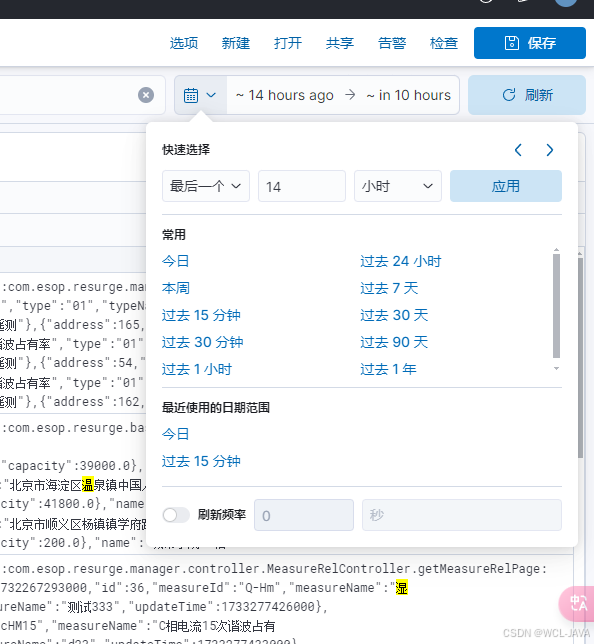Viewport: 594px width, 644px height.
Task: Select 过去 7 天 quick range
Action: [389, 288]
